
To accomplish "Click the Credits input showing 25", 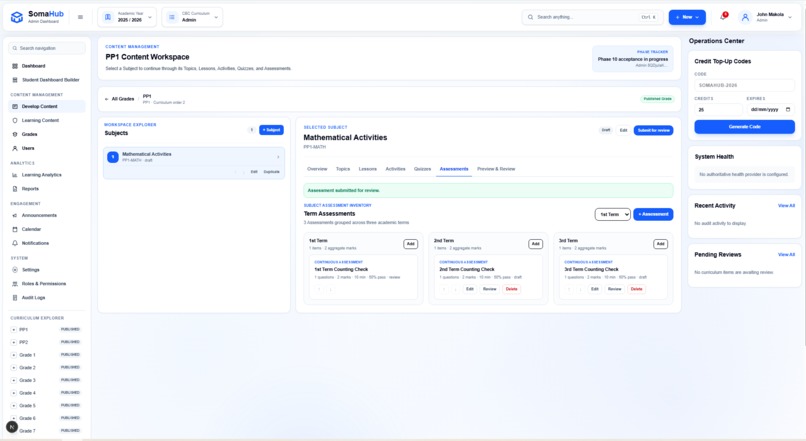I will (718, 109).
